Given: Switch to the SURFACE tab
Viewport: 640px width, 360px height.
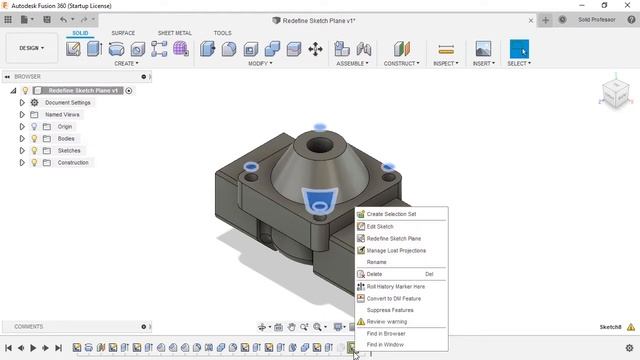Looking at the screenshot, I should [x=123, y=33].
